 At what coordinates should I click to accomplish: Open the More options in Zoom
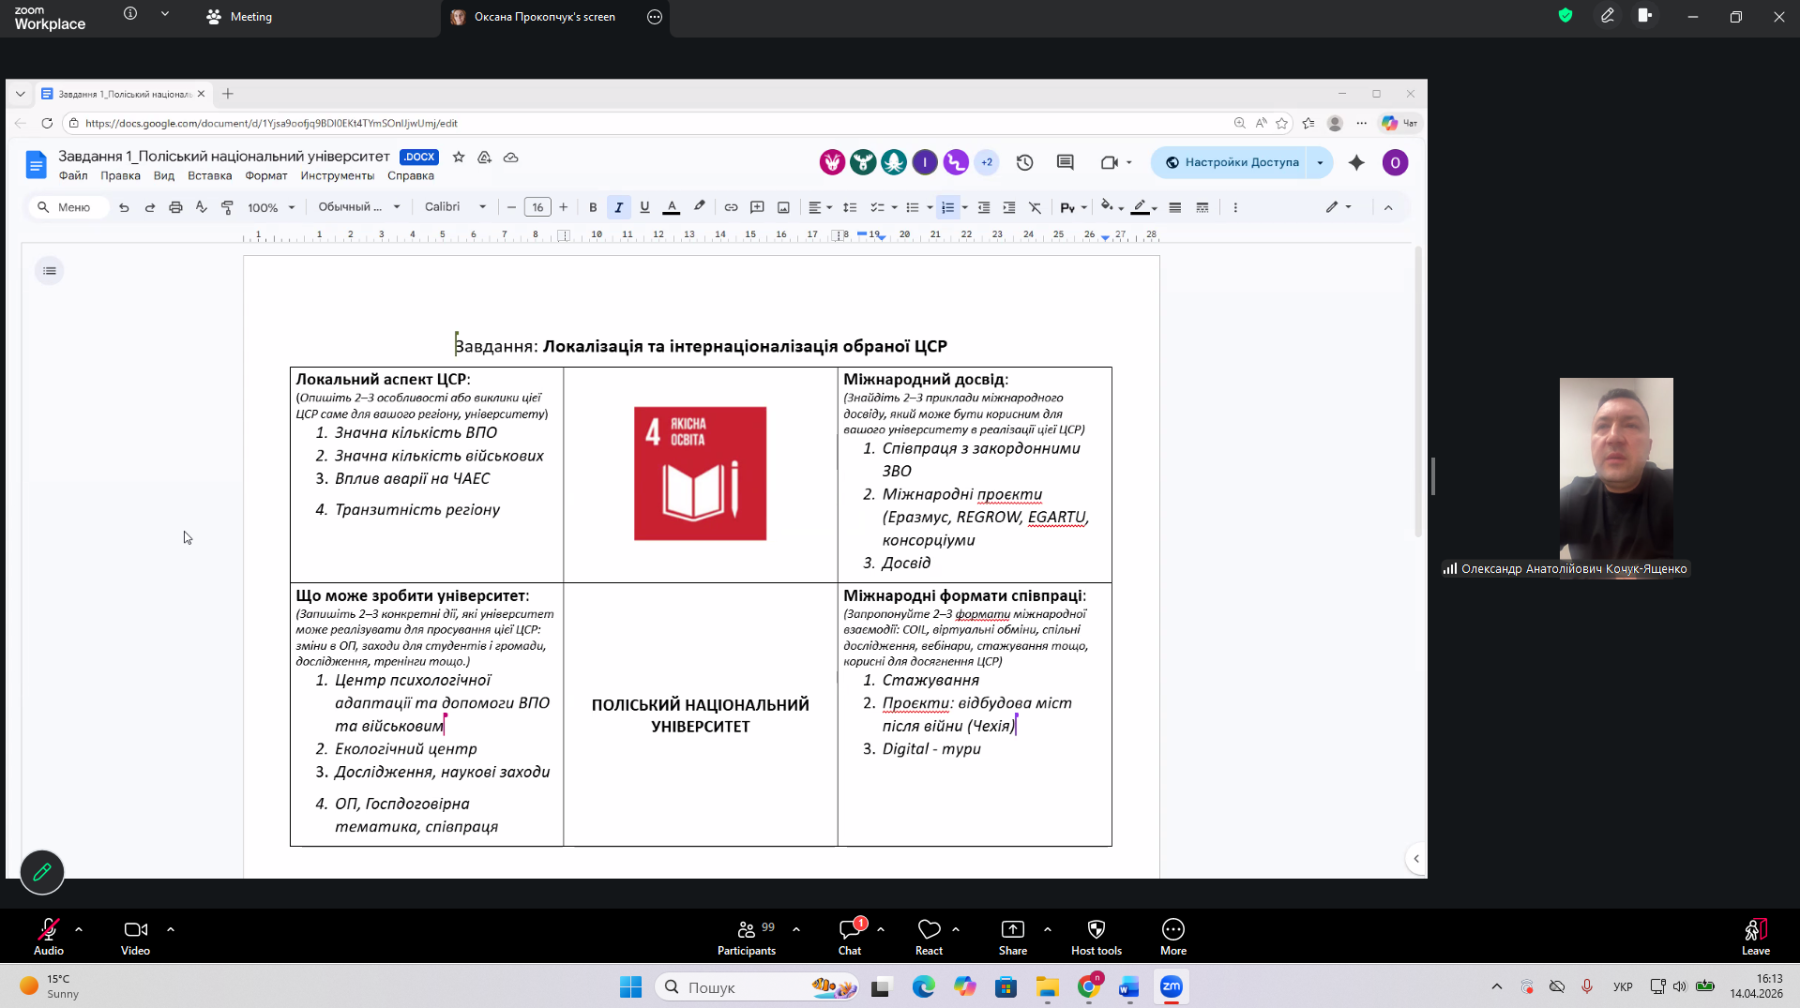click(x=1173, y=936)
